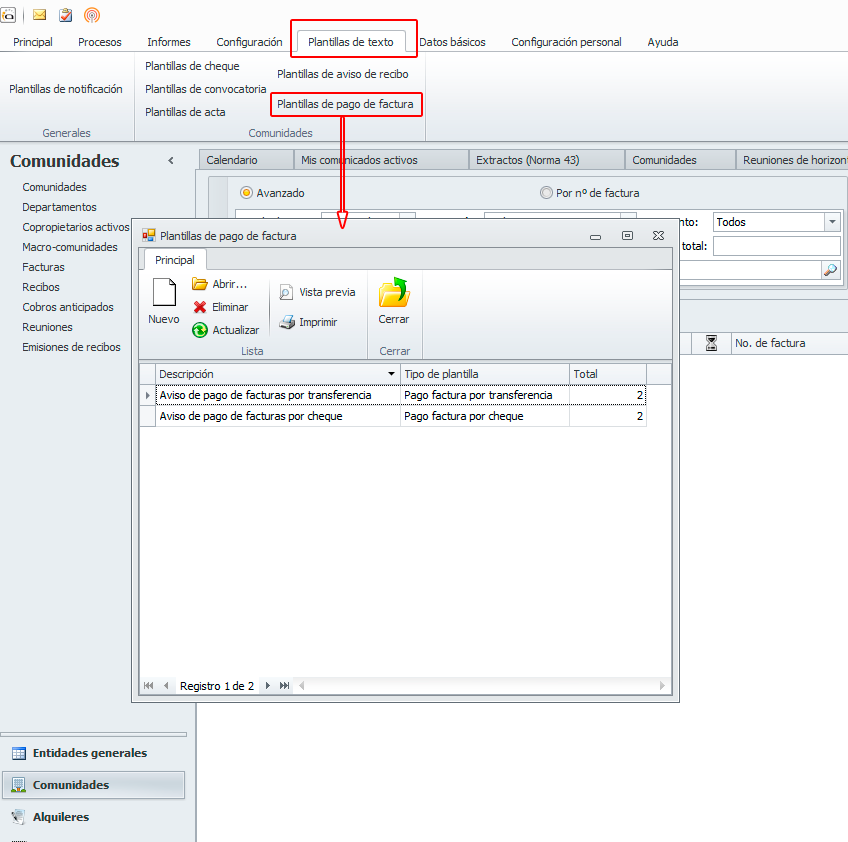
Task: Click the search magnifier icon in filter panel
Action: (830, 269)
